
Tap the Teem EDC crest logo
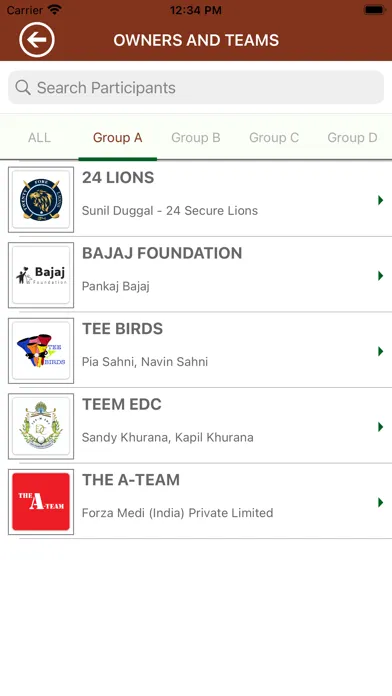point(41,426)
